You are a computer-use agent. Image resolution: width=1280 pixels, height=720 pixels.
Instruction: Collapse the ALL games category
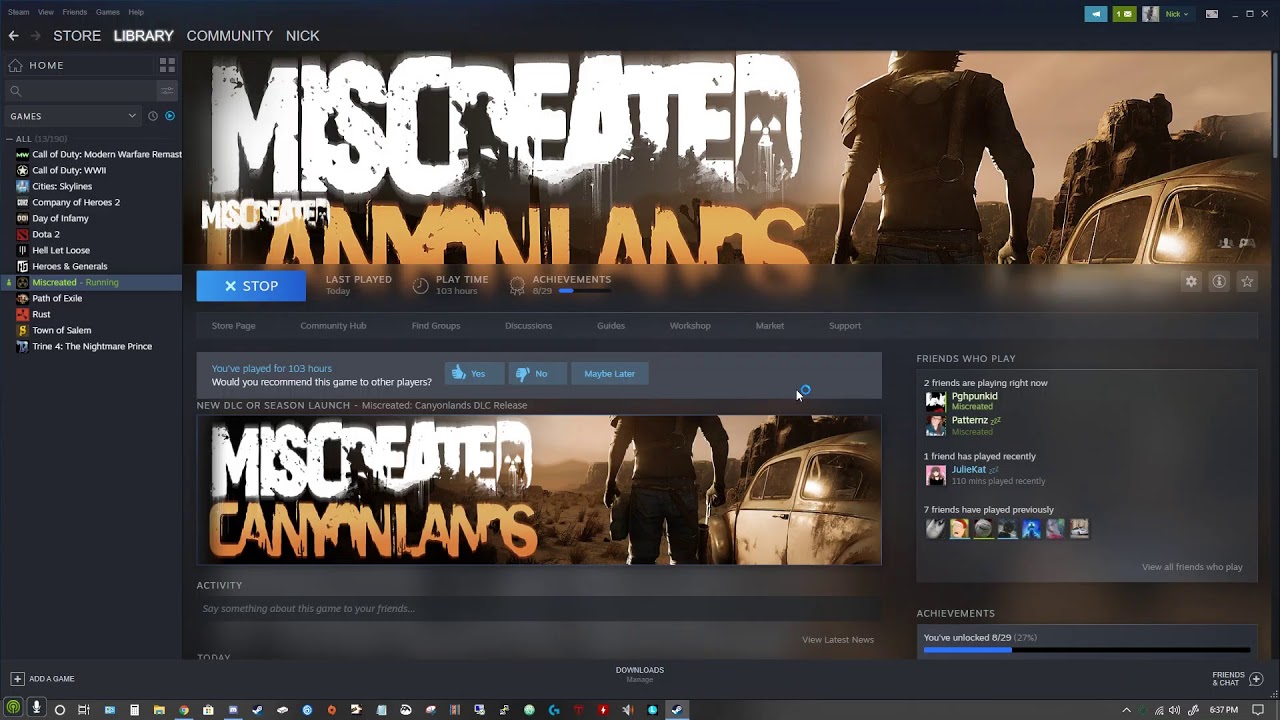point(10,139)
